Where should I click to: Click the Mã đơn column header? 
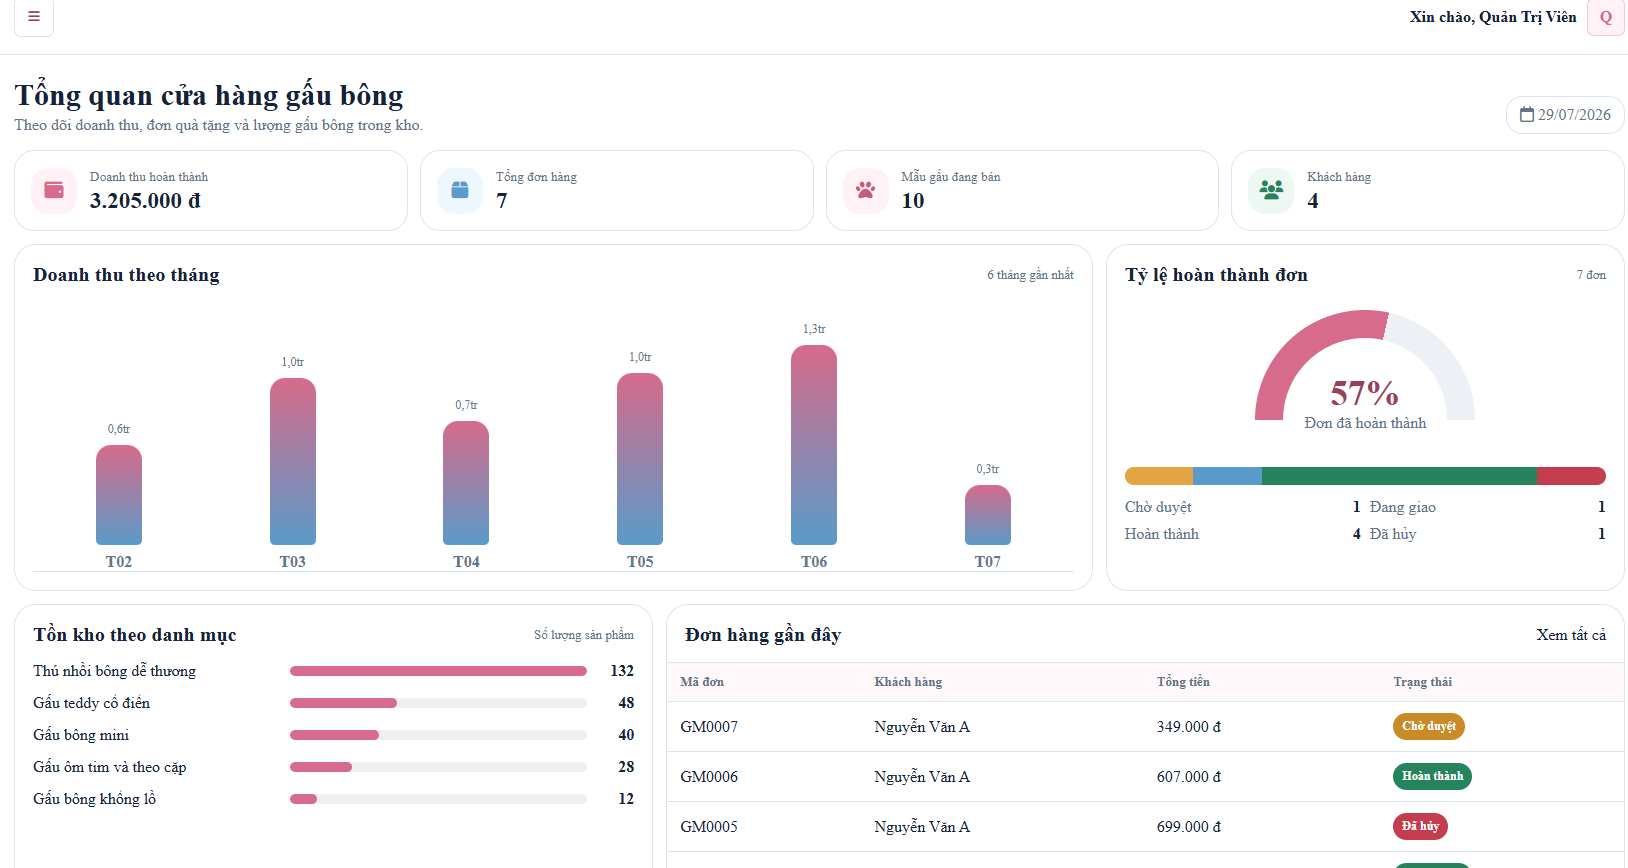coord(702,682)
